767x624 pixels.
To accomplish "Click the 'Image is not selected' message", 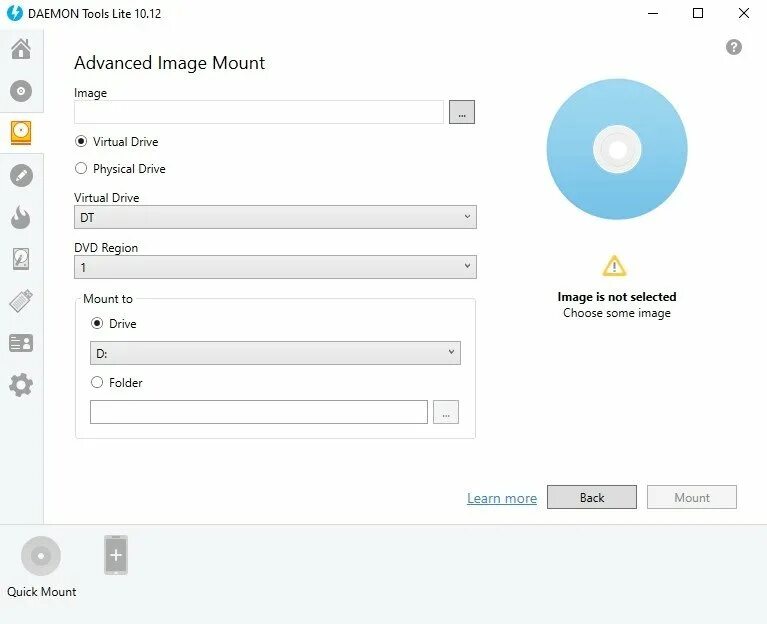I will 617,297.
